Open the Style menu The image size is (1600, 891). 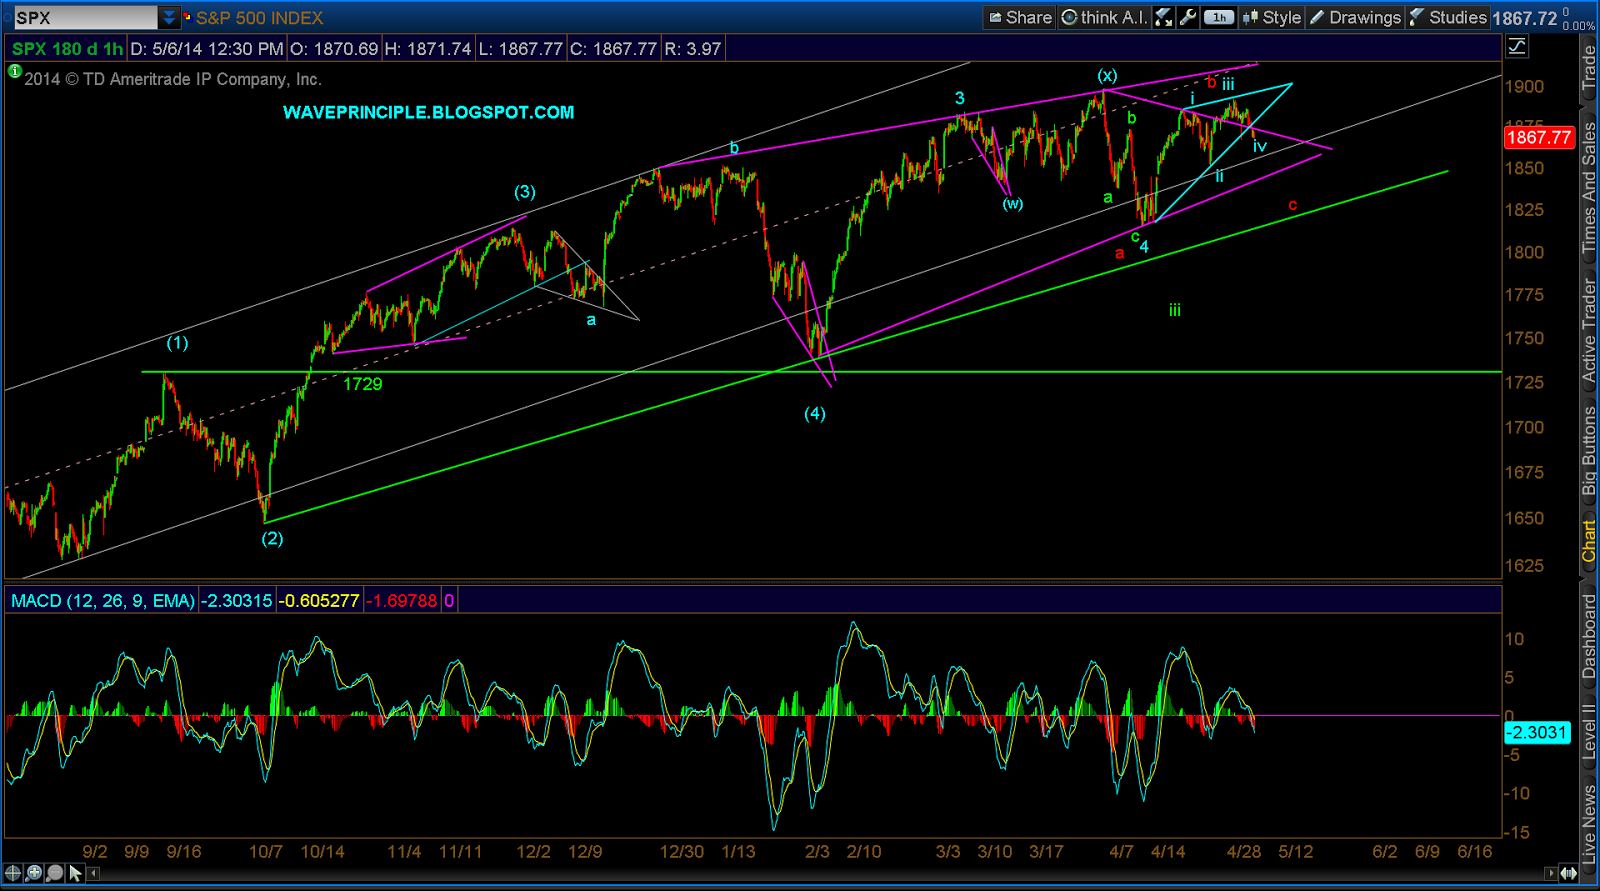pos(1272,17)
